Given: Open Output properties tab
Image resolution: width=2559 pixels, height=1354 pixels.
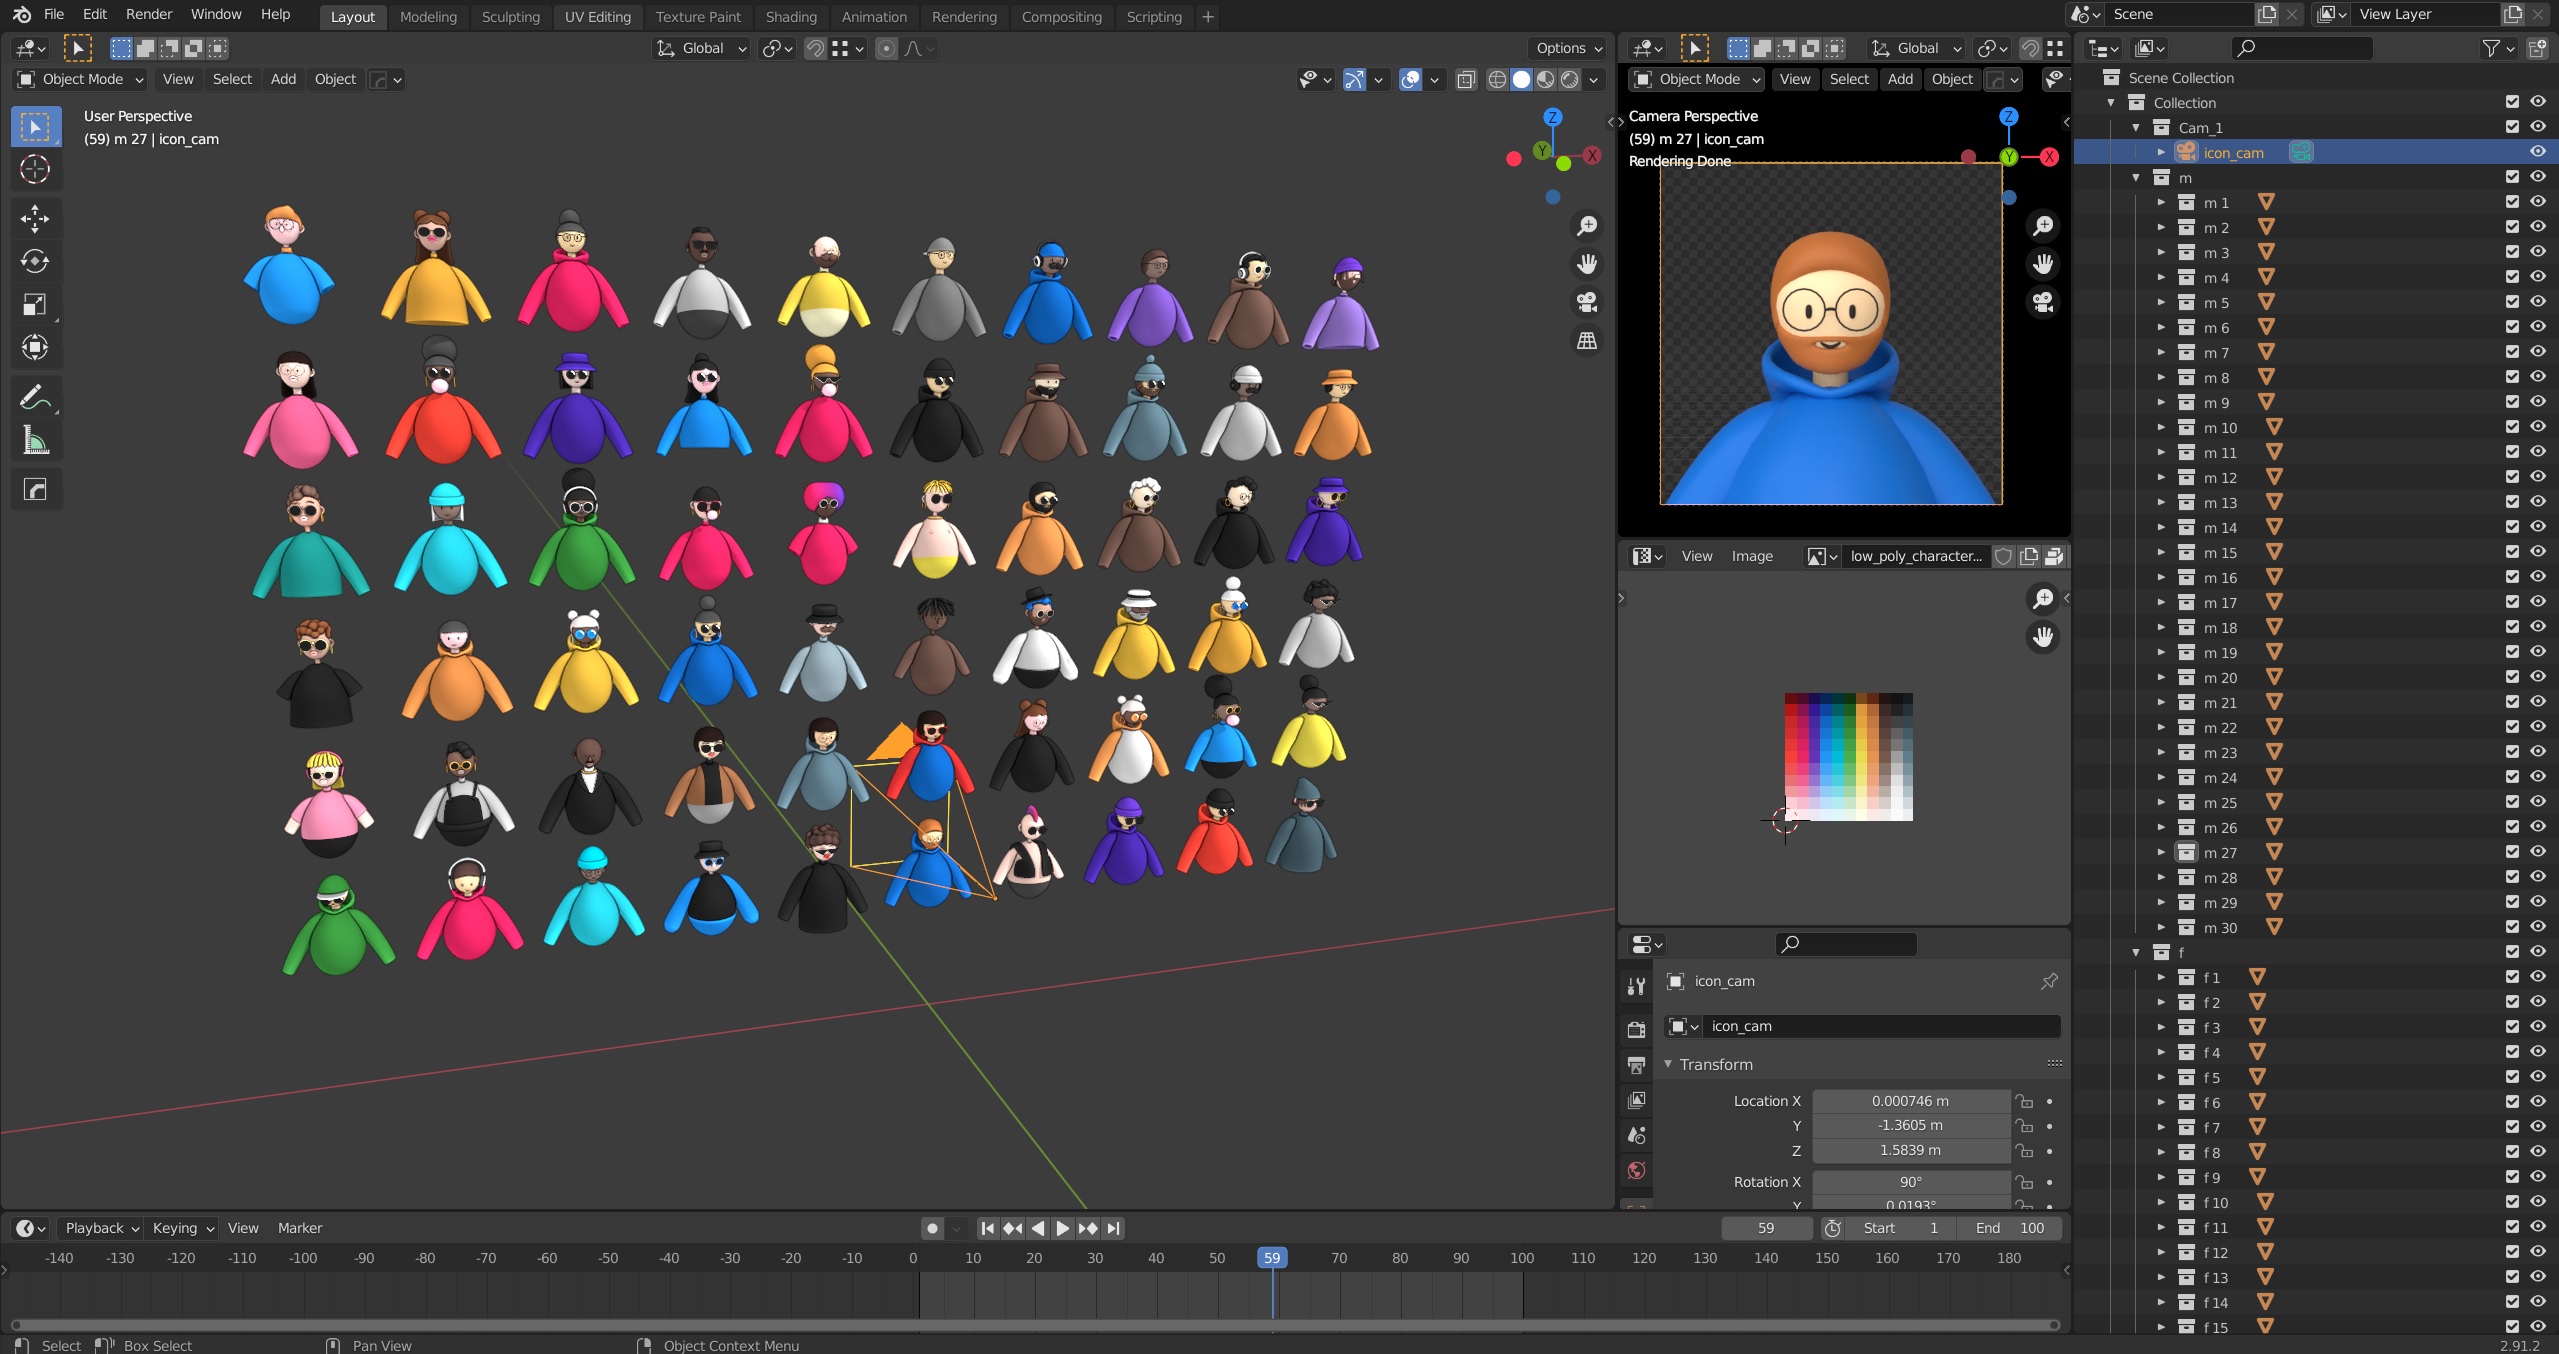Looking at the screenshot, I should [1637, 1065].
